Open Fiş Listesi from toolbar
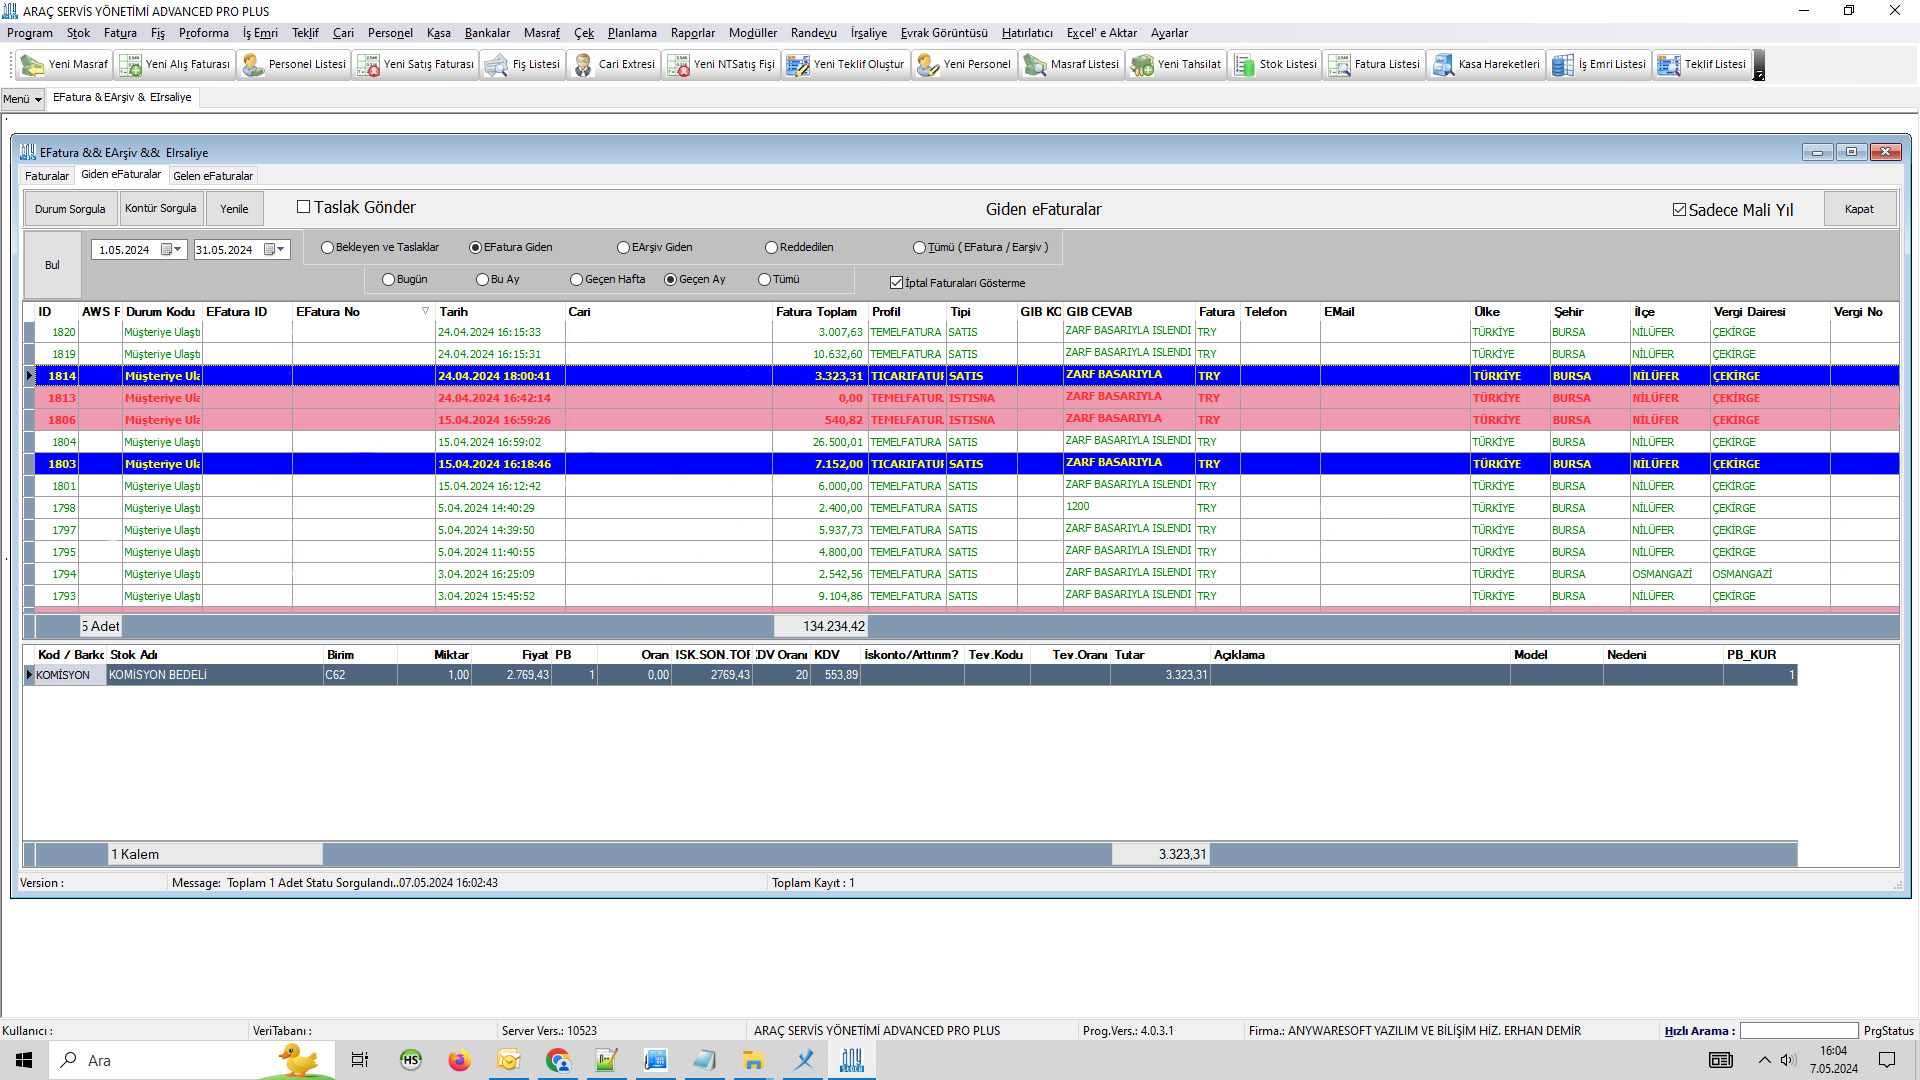The image size is (1920, 1080). coord(522,65)
